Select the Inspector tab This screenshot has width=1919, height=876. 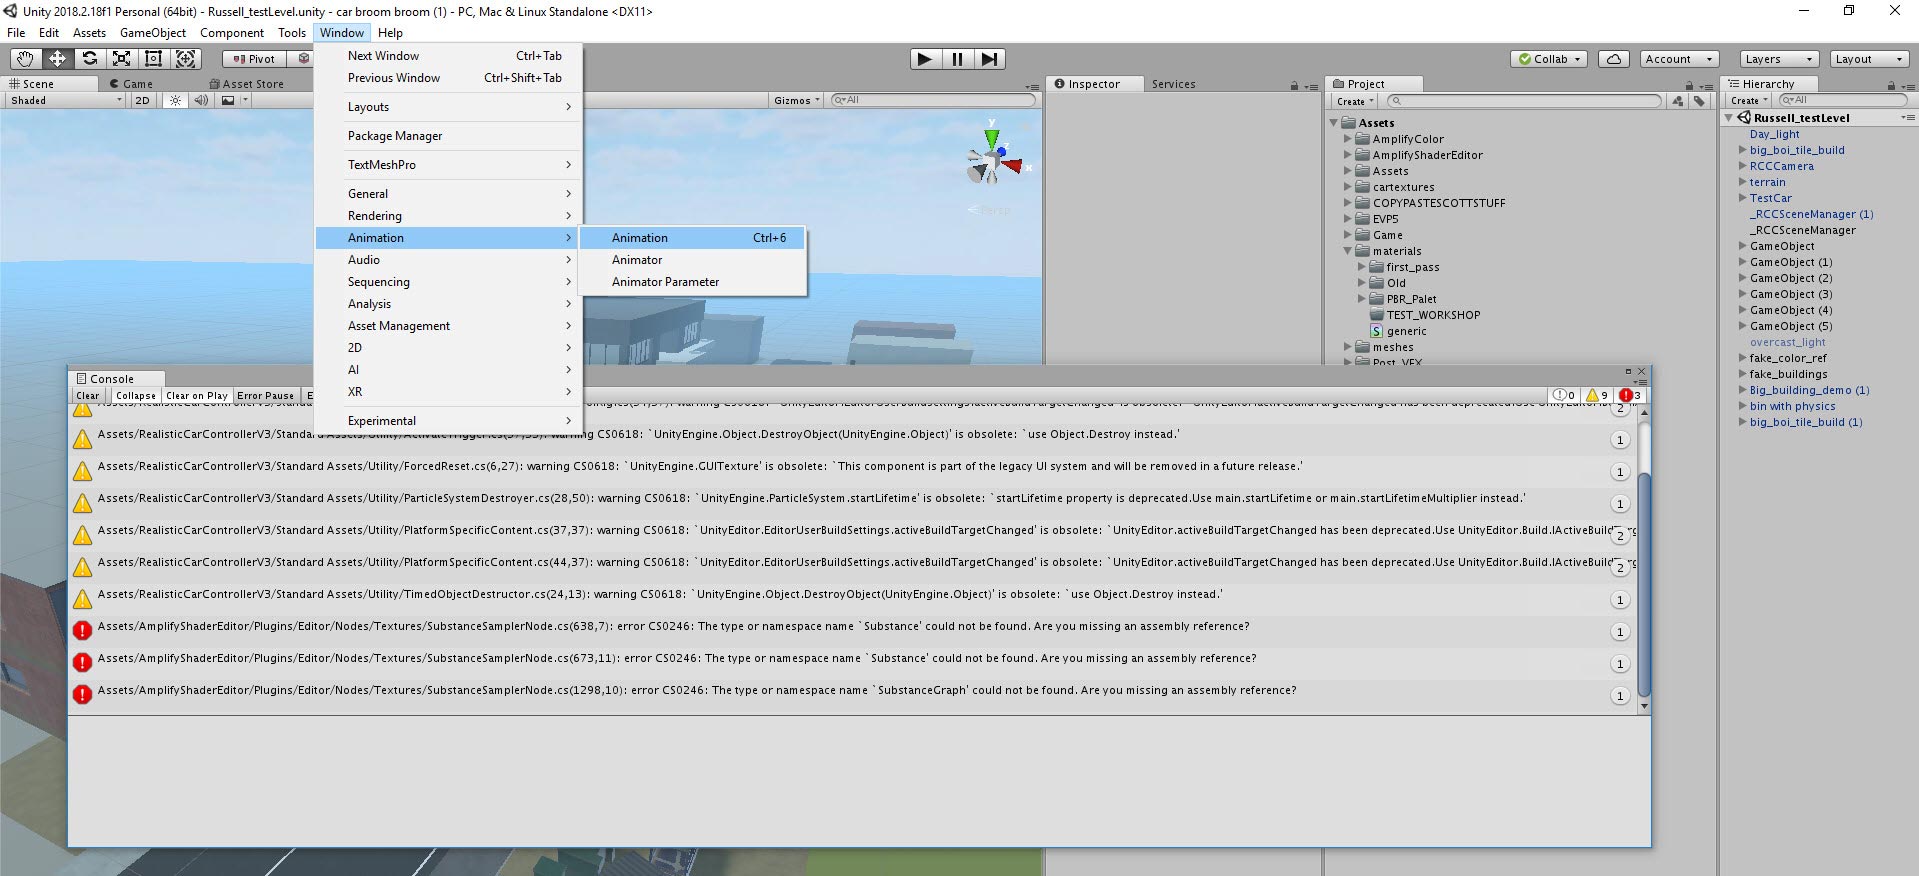pos(1093,84)
